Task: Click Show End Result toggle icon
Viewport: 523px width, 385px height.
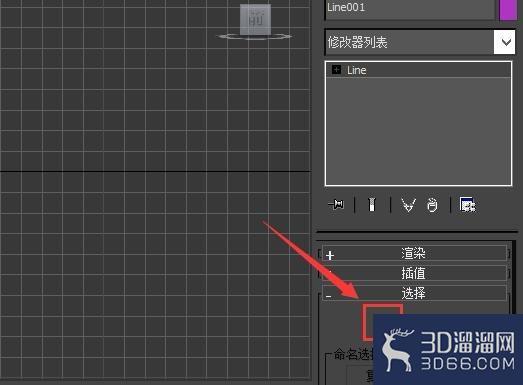Action: pos(372,204)
